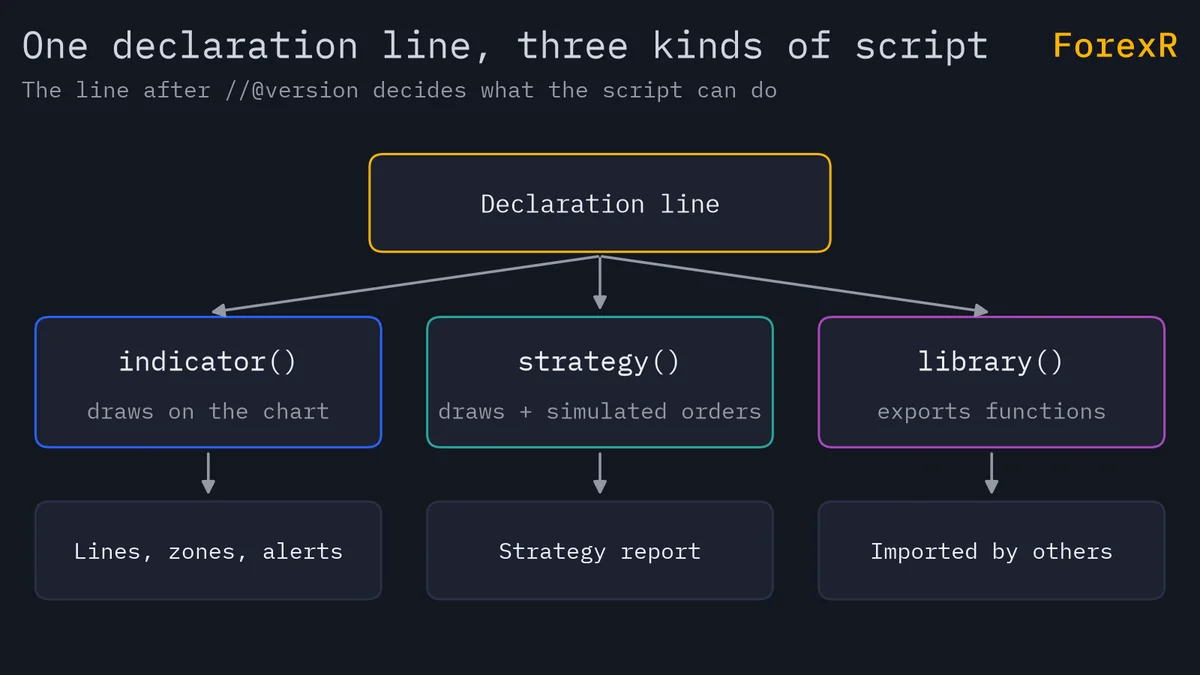
Task: Click 'draws + simulated orders' caption
Action: coord(599,411)
